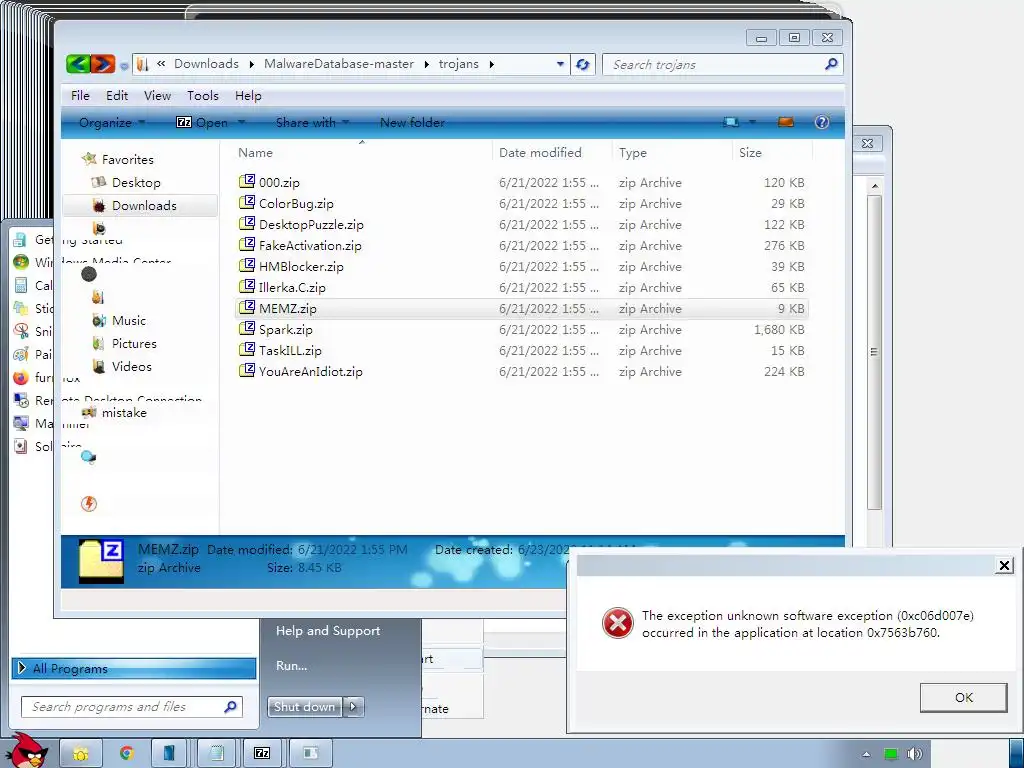Select the 000.zip file icon
This screenshot has width=1024, height=768.
[247, 182]
